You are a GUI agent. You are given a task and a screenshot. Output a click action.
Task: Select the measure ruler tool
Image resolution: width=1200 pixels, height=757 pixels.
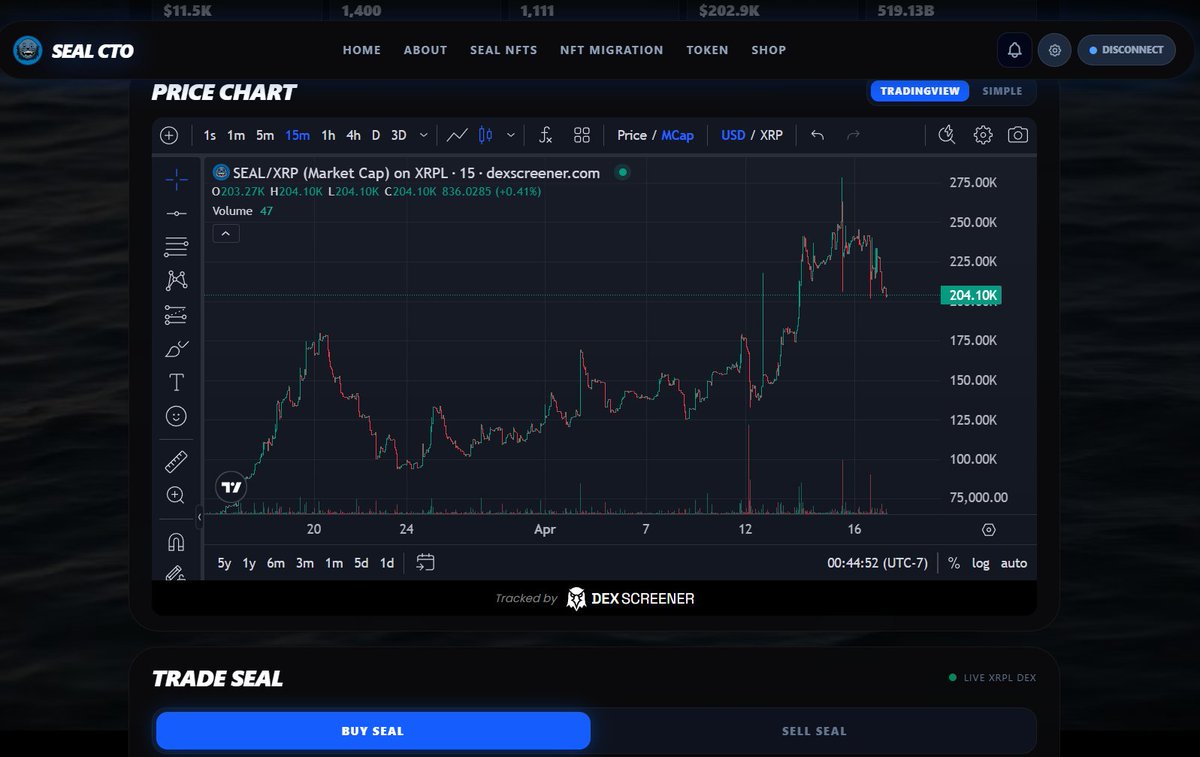[x=175, y=460]
